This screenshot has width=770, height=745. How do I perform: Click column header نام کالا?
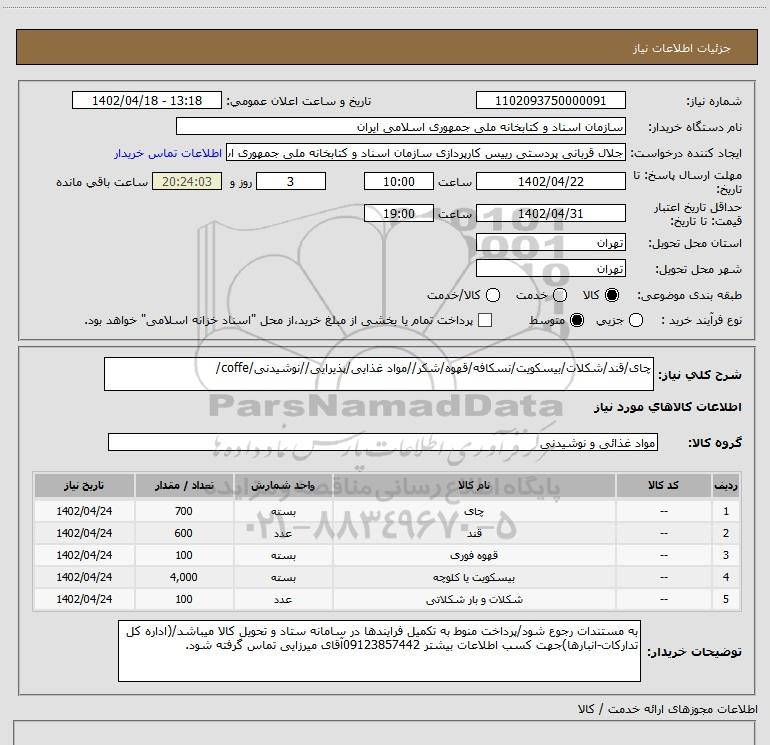click(474, 486)
